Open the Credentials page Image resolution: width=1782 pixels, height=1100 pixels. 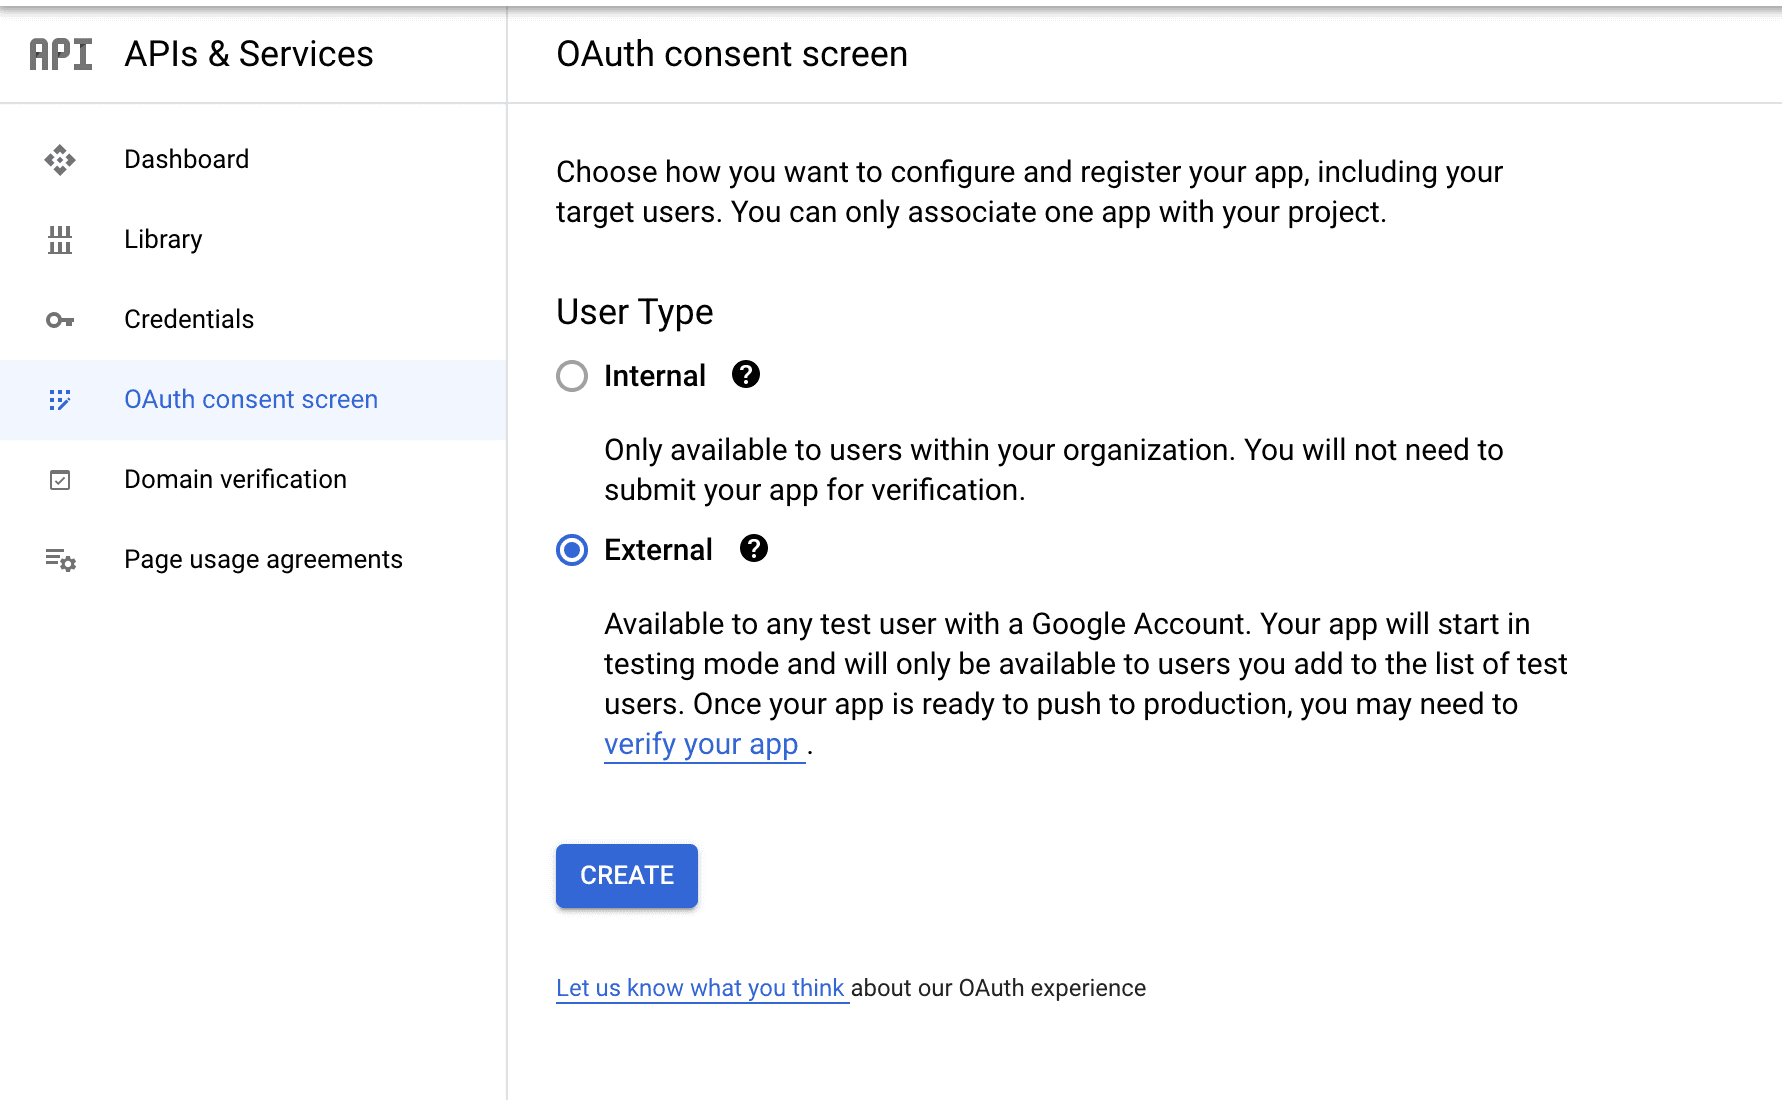[x=253, y=320]
